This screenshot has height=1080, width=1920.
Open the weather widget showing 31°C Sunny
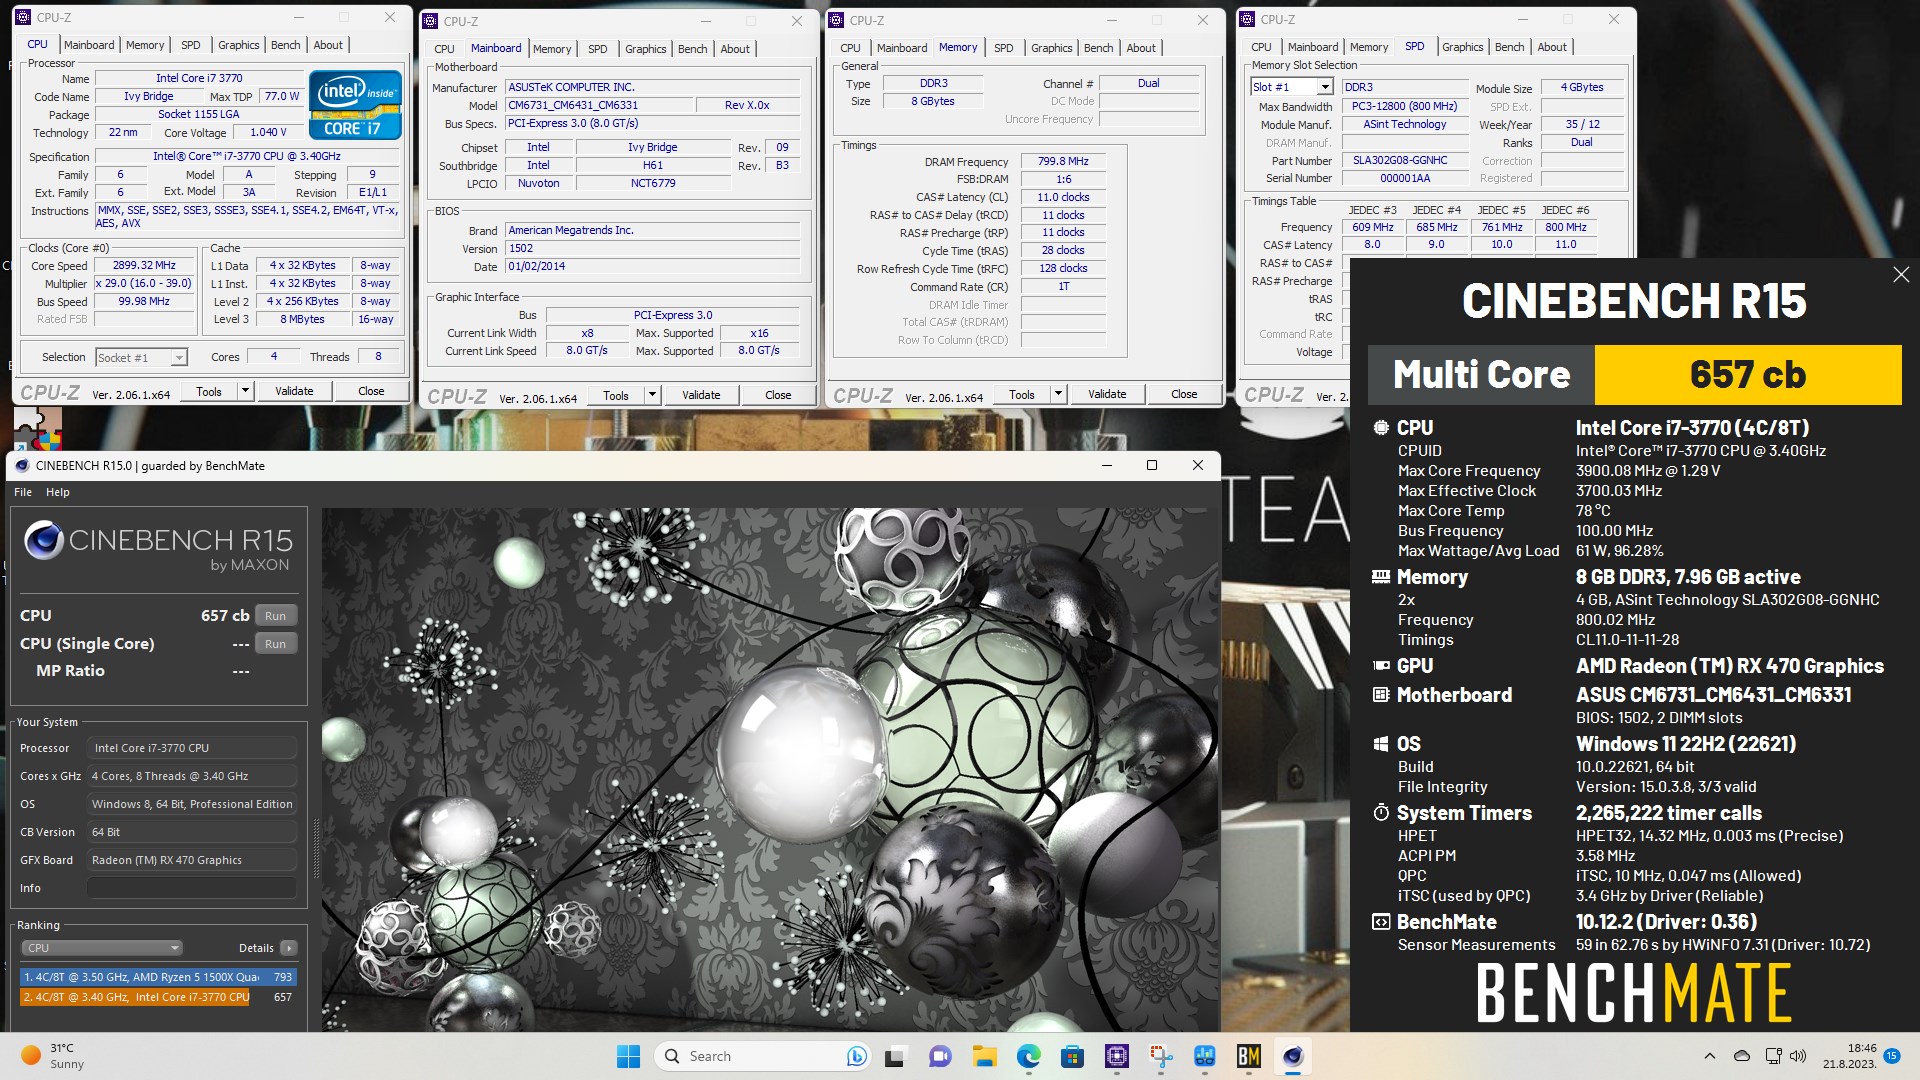click(52, 1056)
